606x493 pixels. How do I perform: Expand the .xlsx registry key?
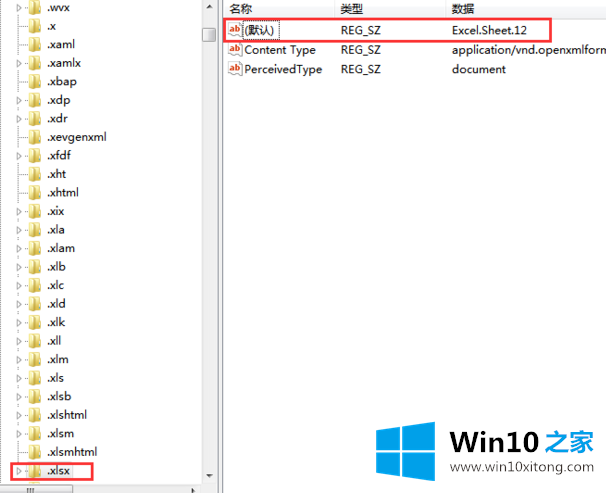point(18,470)
